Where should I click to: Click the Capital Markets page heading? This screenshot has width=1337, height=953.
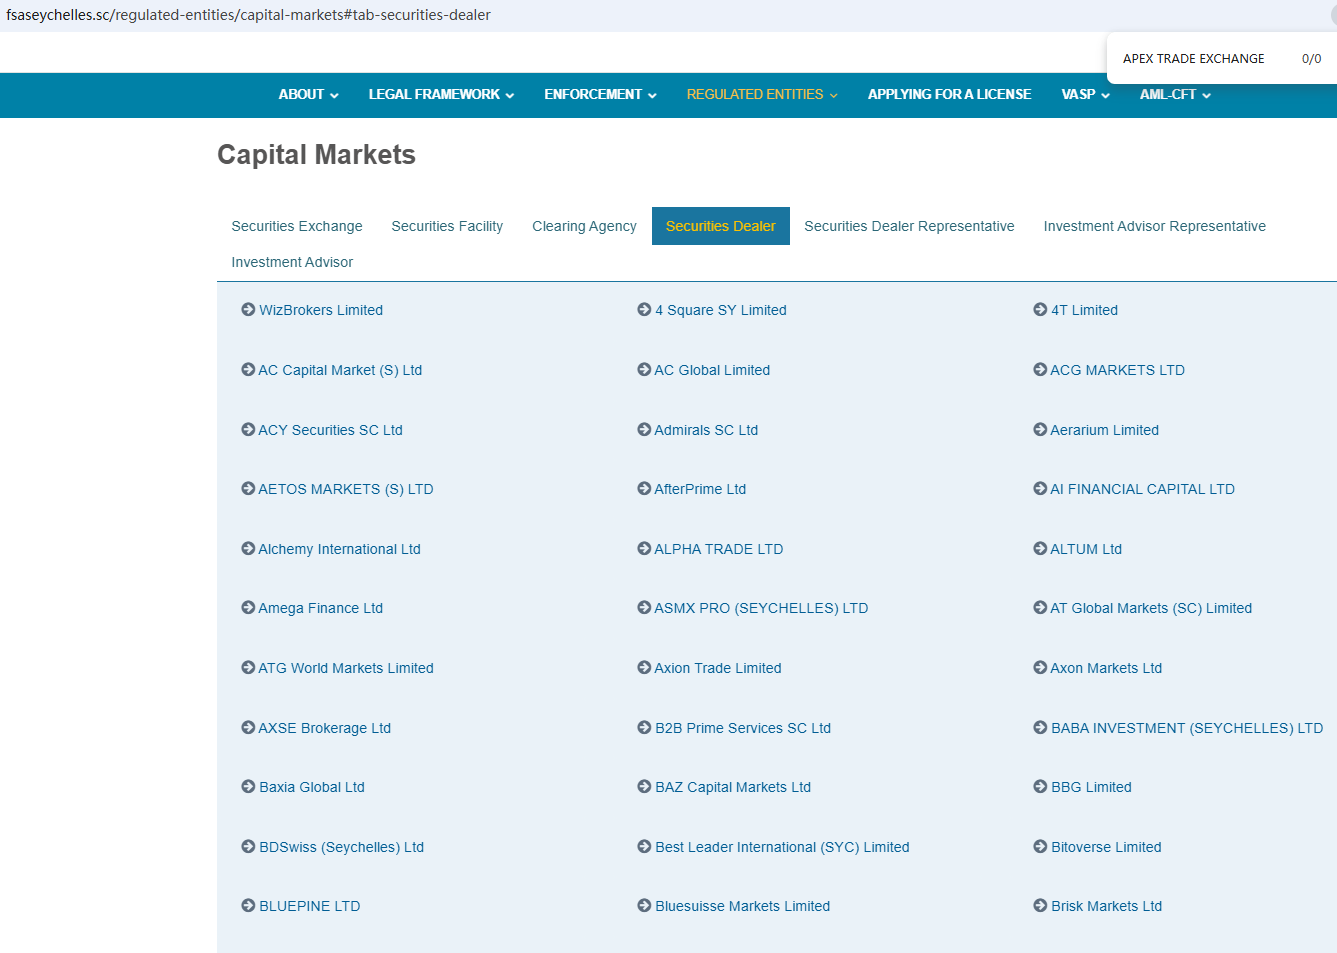[x=316, y=155]
